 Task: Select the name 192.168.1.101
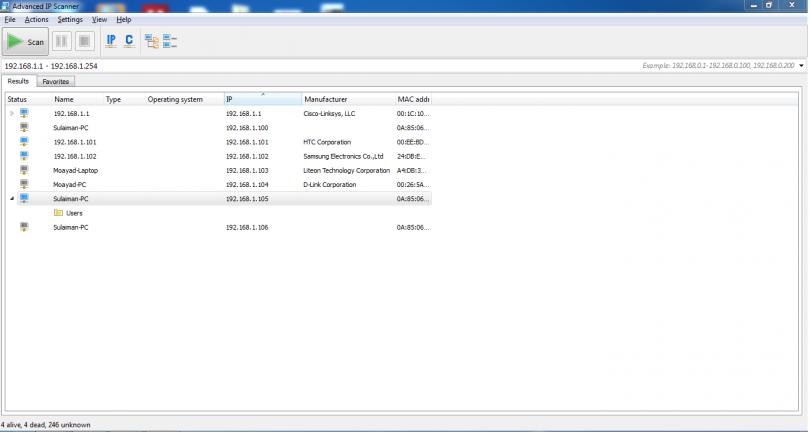(x=75, y=142)
